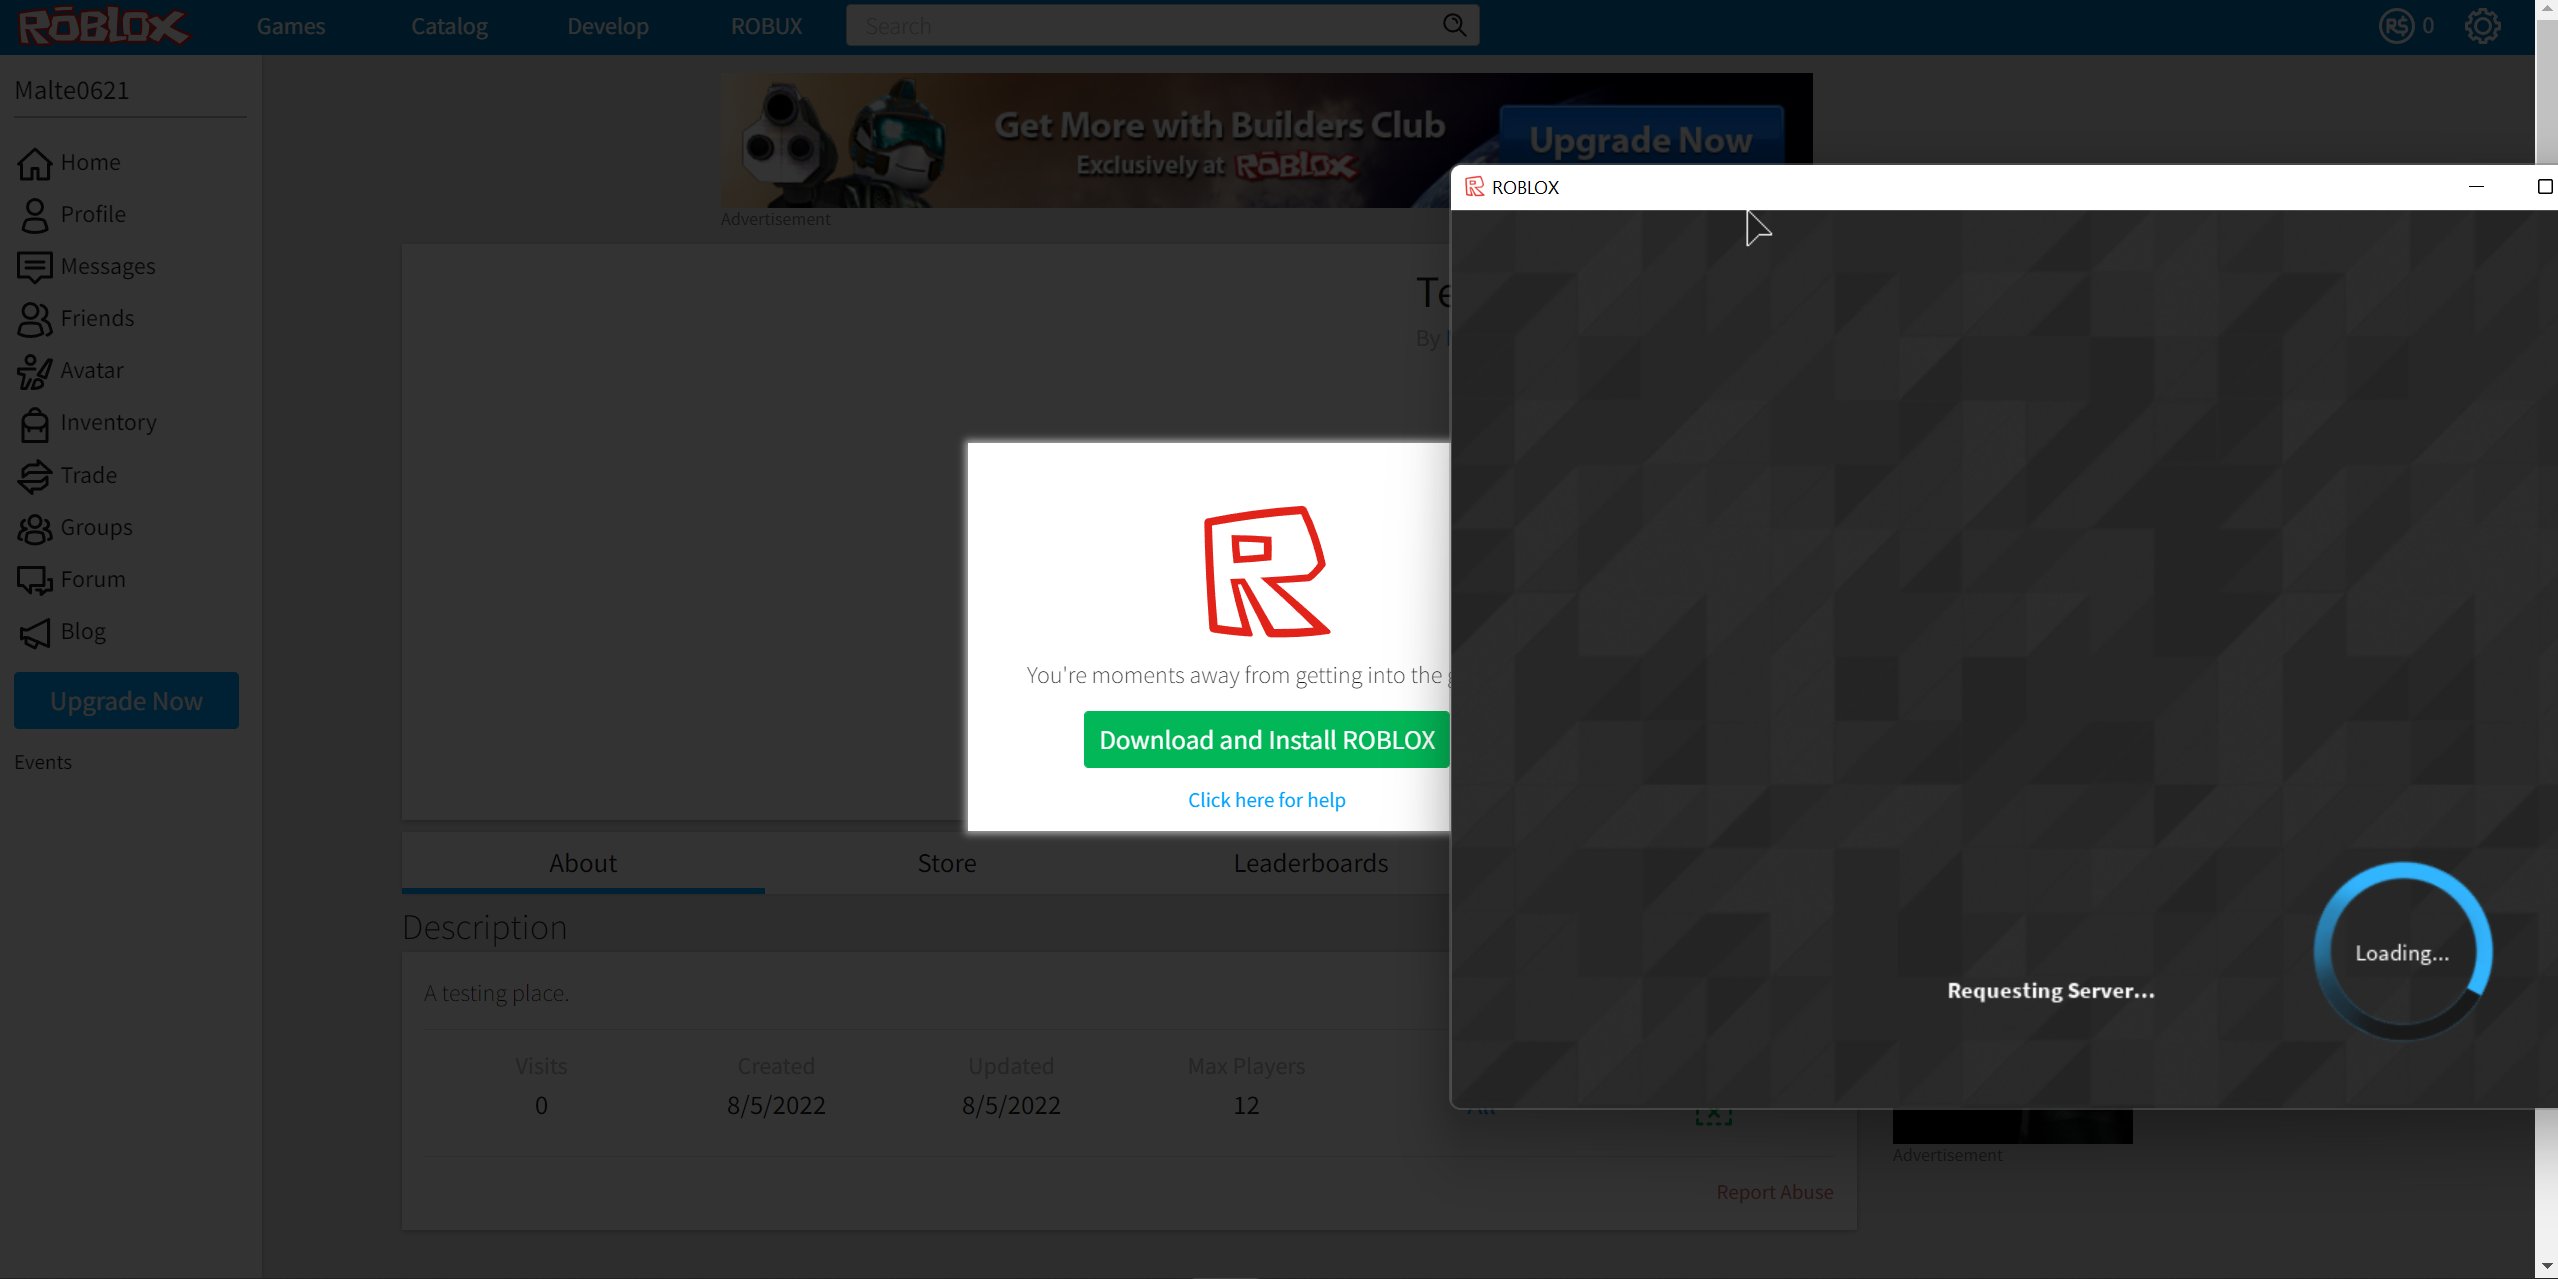Click the 'A testing place.' description text
The width and height of the screenshot is (2558, 1279).
pyautogui.click(x=496, y=993)
